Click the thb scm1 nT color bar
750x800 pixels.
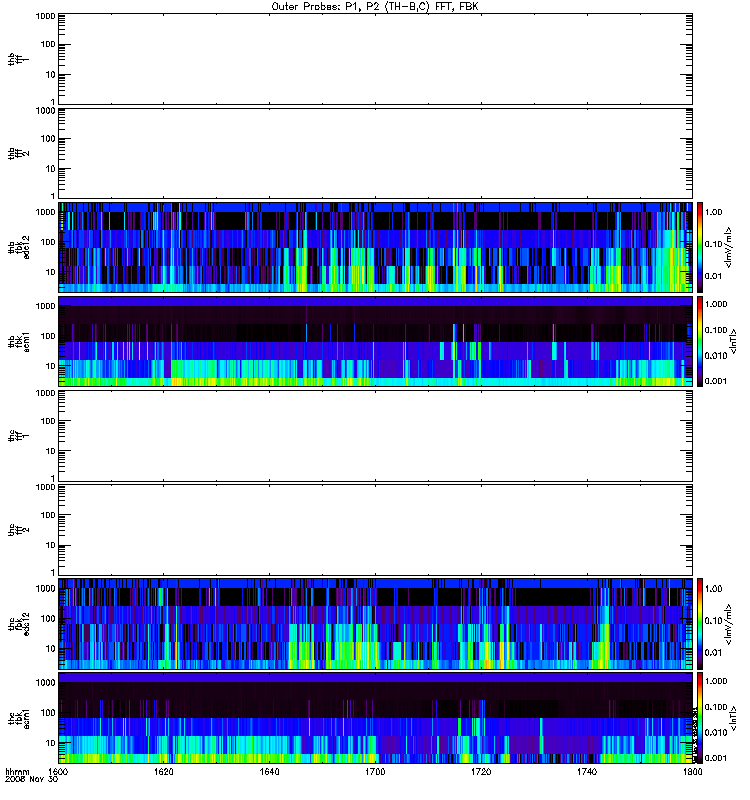click(700, 341)
